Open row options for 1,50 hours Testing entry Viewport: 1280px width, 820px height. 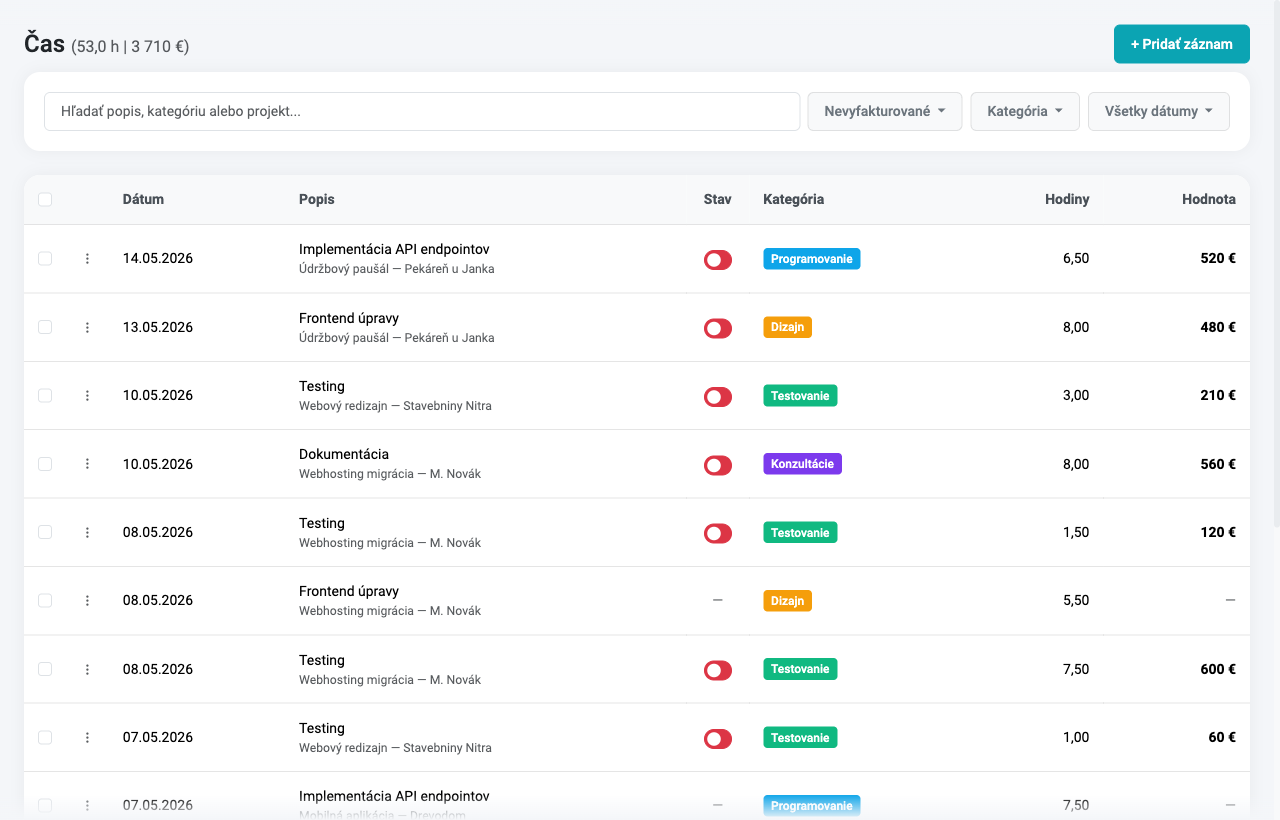87,533
